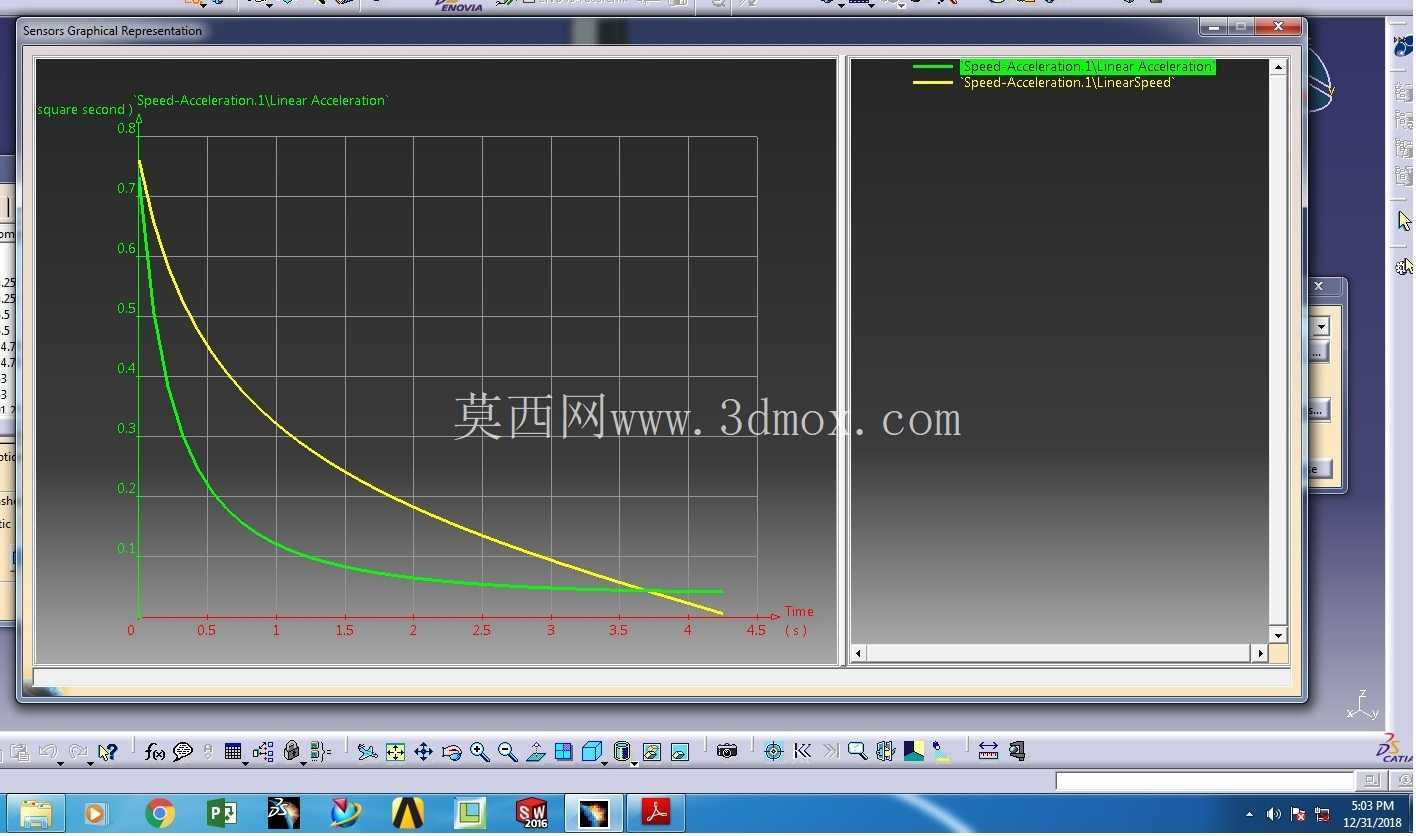
Task: Click the Apply Material icon
Action: [914, 751]
